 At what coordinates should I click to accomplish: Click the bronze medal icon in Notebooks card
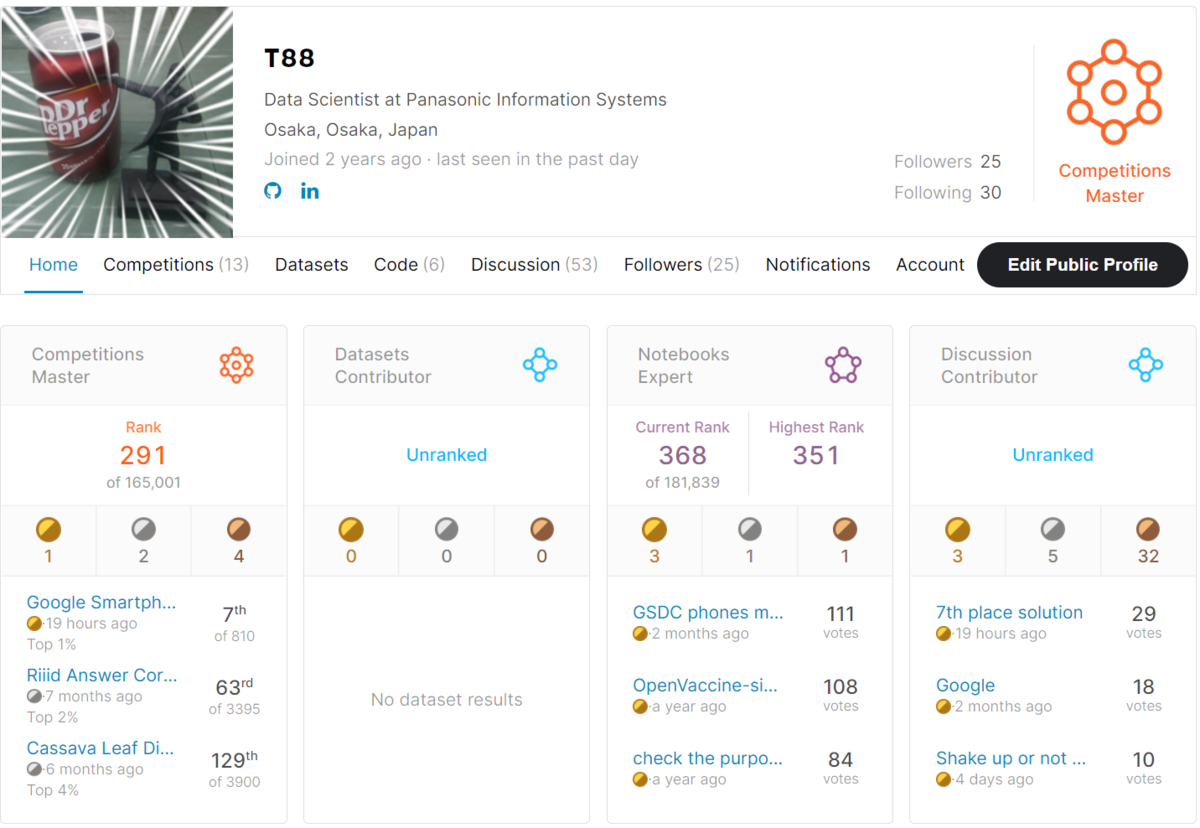[x=845, y=529]
